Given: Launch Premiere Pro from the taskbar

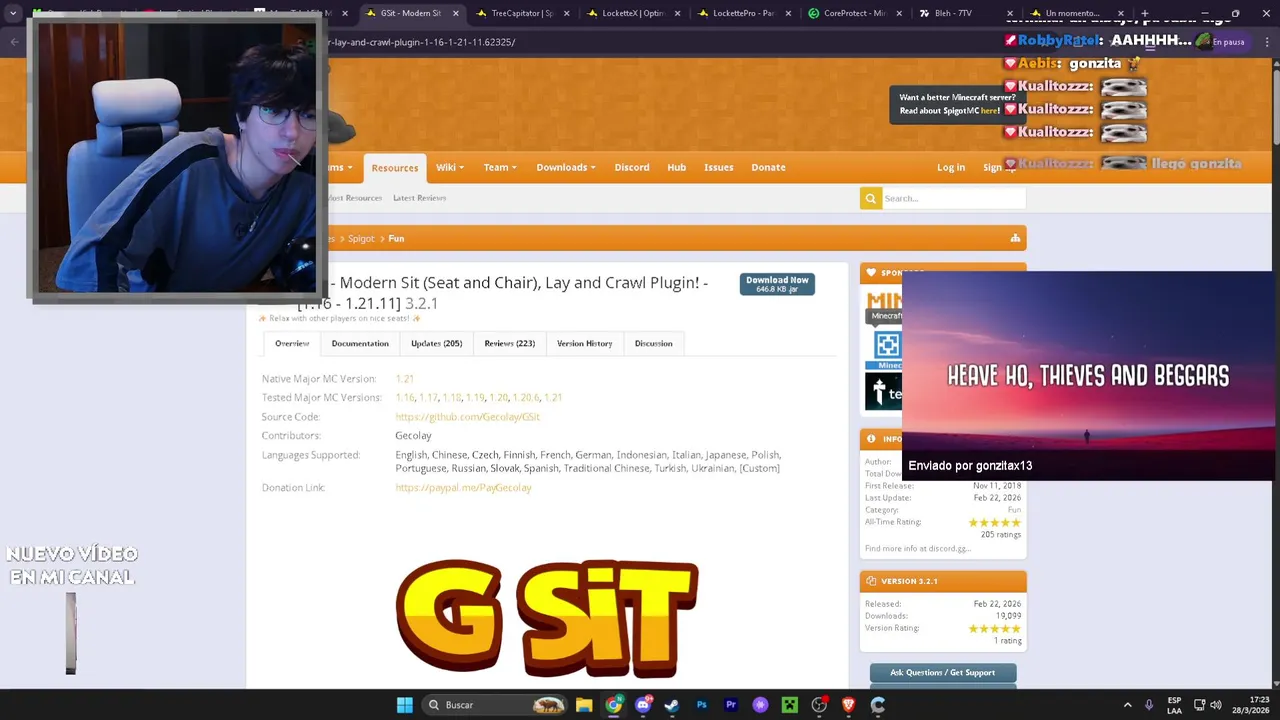Looking at the screenshot, I should pyautogui.click(x=731, y=705).
